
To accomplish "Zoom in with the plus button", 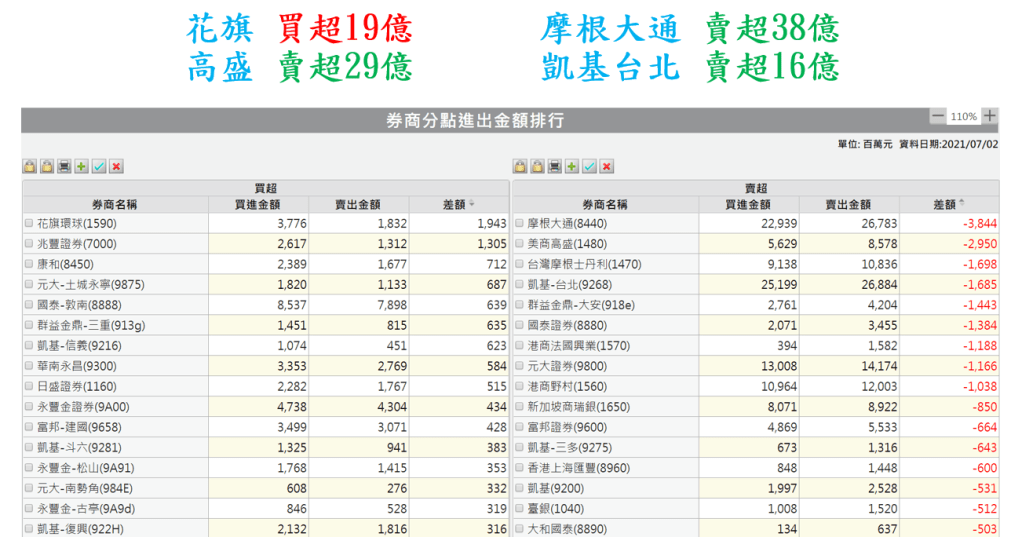I will [990, 116].
